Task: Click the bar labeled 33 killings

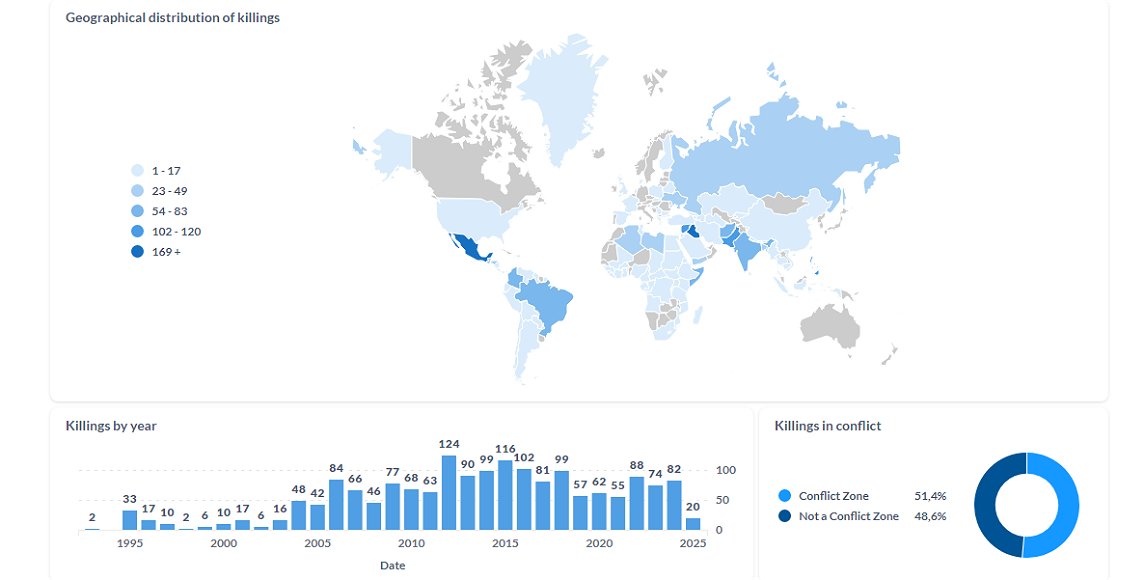Action: [130, 520]
